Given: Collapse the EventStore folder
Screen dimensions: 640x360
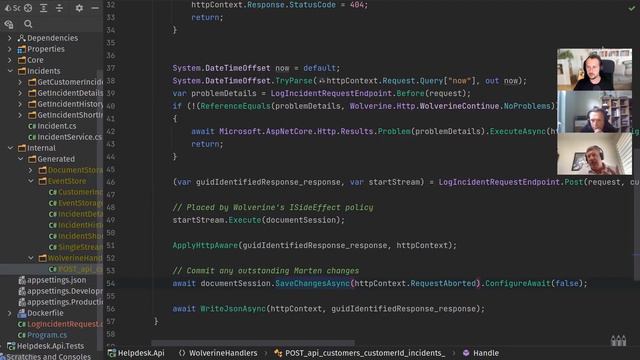Looking at the screenshot, I should click(31, 181).
